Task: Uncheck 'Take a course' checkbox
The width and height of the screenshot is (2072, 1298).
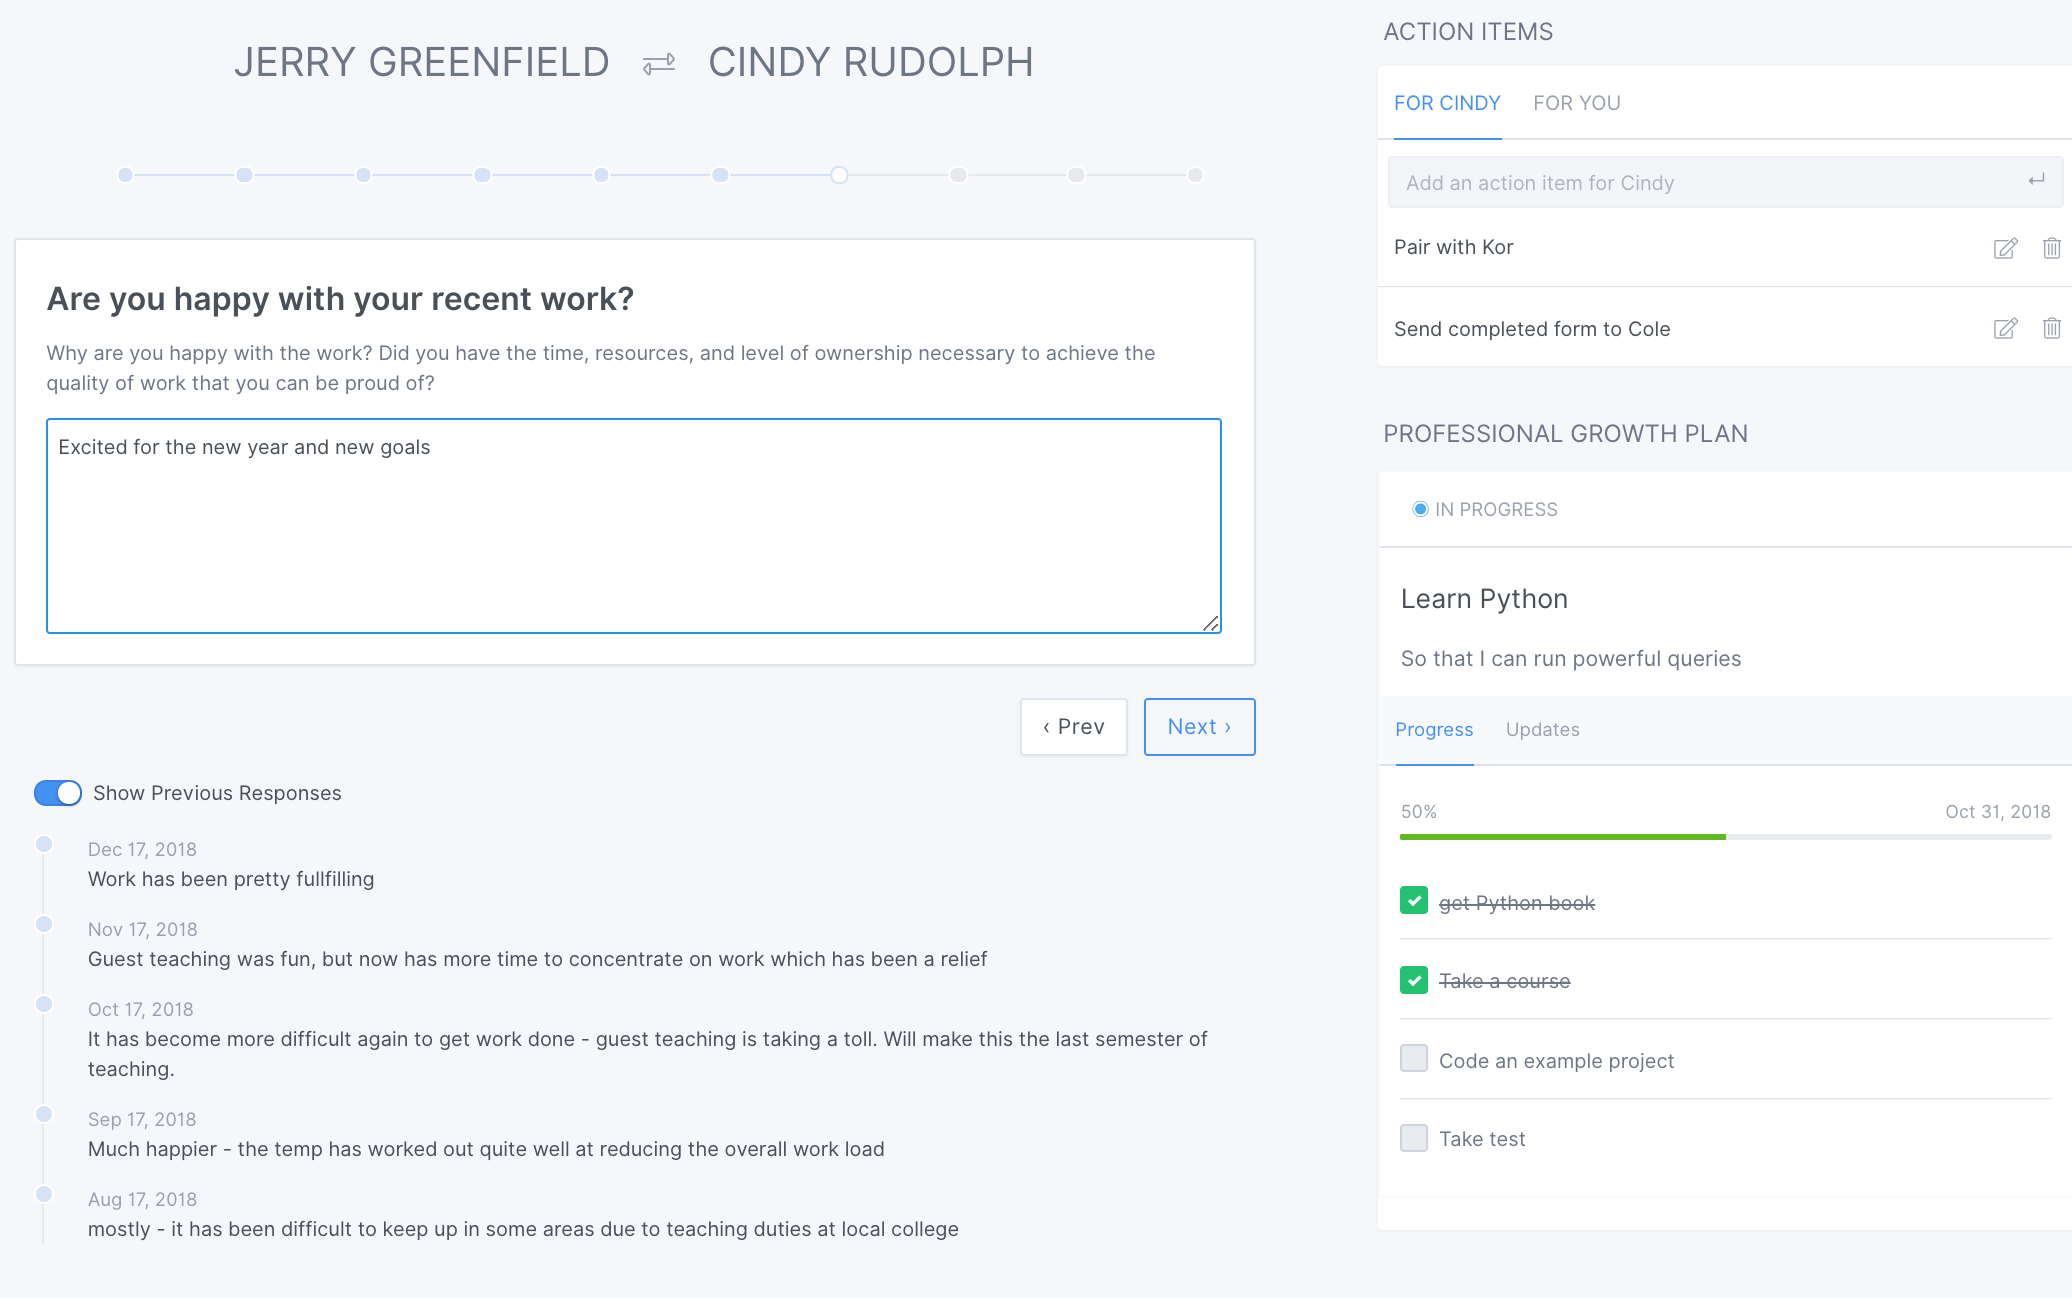Action: [x=1413, y=980]
